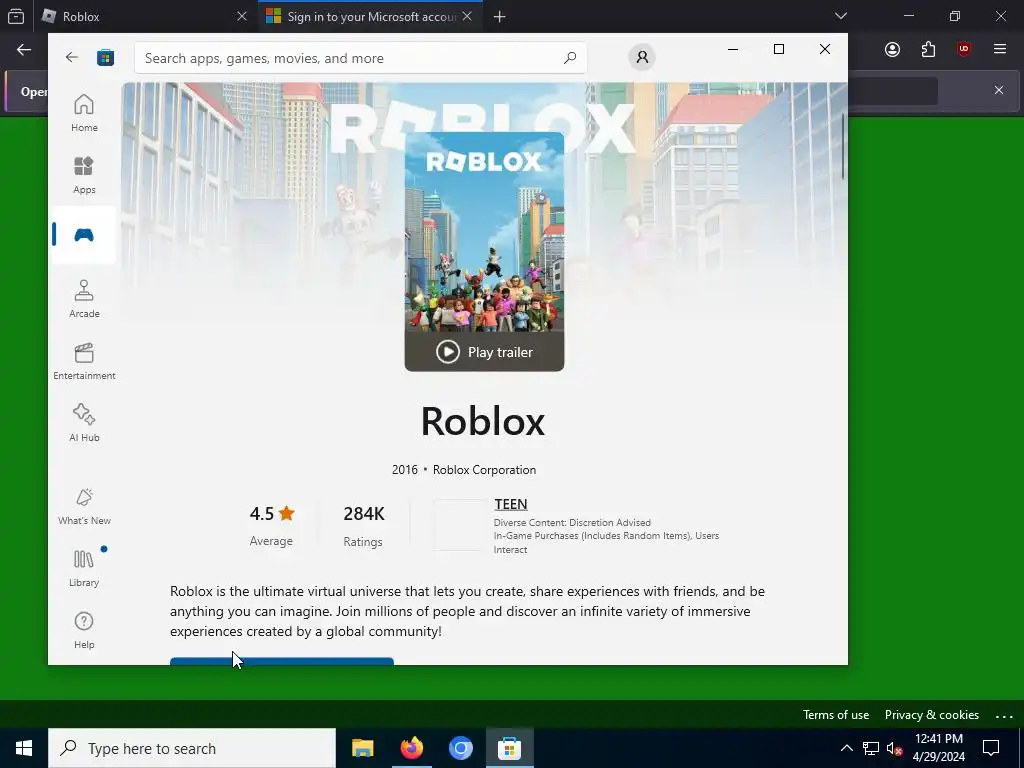The height and width of the screenshot is (768, 1024).
Task: Go back in the browser window
Action: click(x=24, y=50)
